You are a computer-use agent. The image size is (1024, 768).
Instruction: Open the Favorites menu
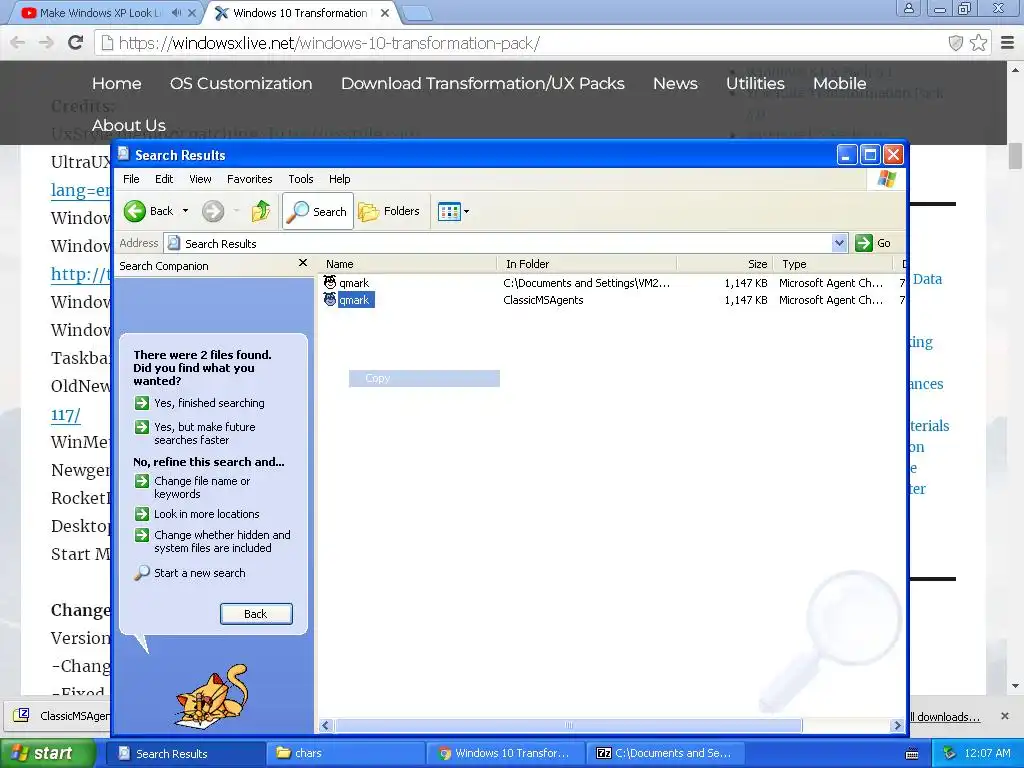coord(249,179)
